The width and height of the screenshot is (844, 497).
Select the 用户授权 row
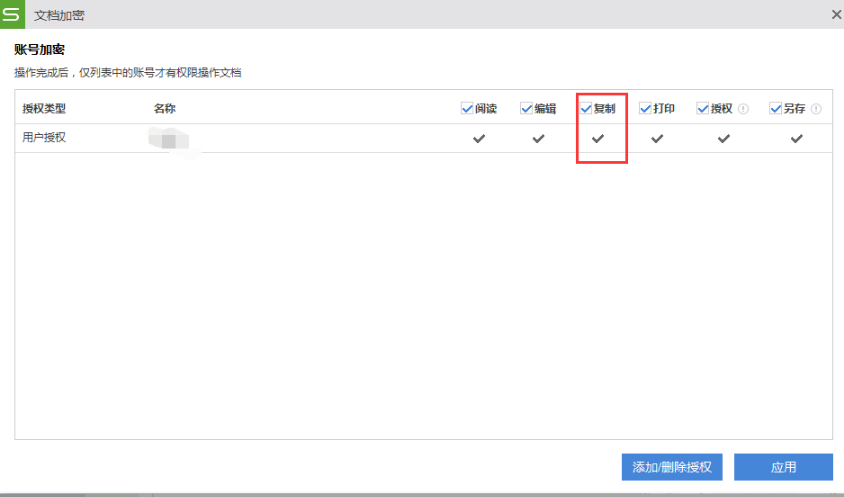44,138
